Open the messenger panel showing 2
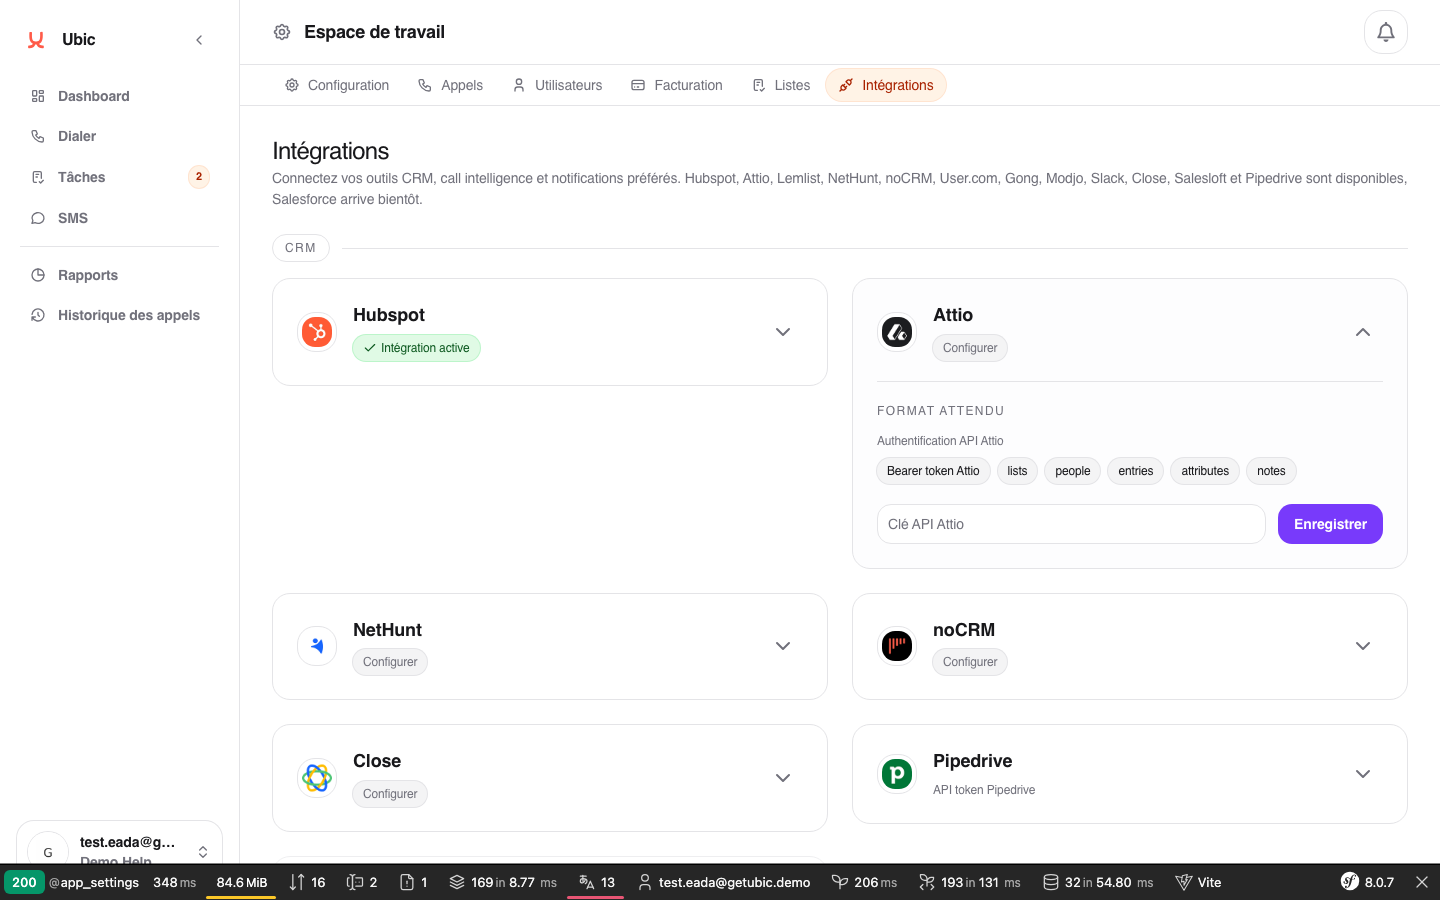1440x900 pixels. [x=362, y=882]
